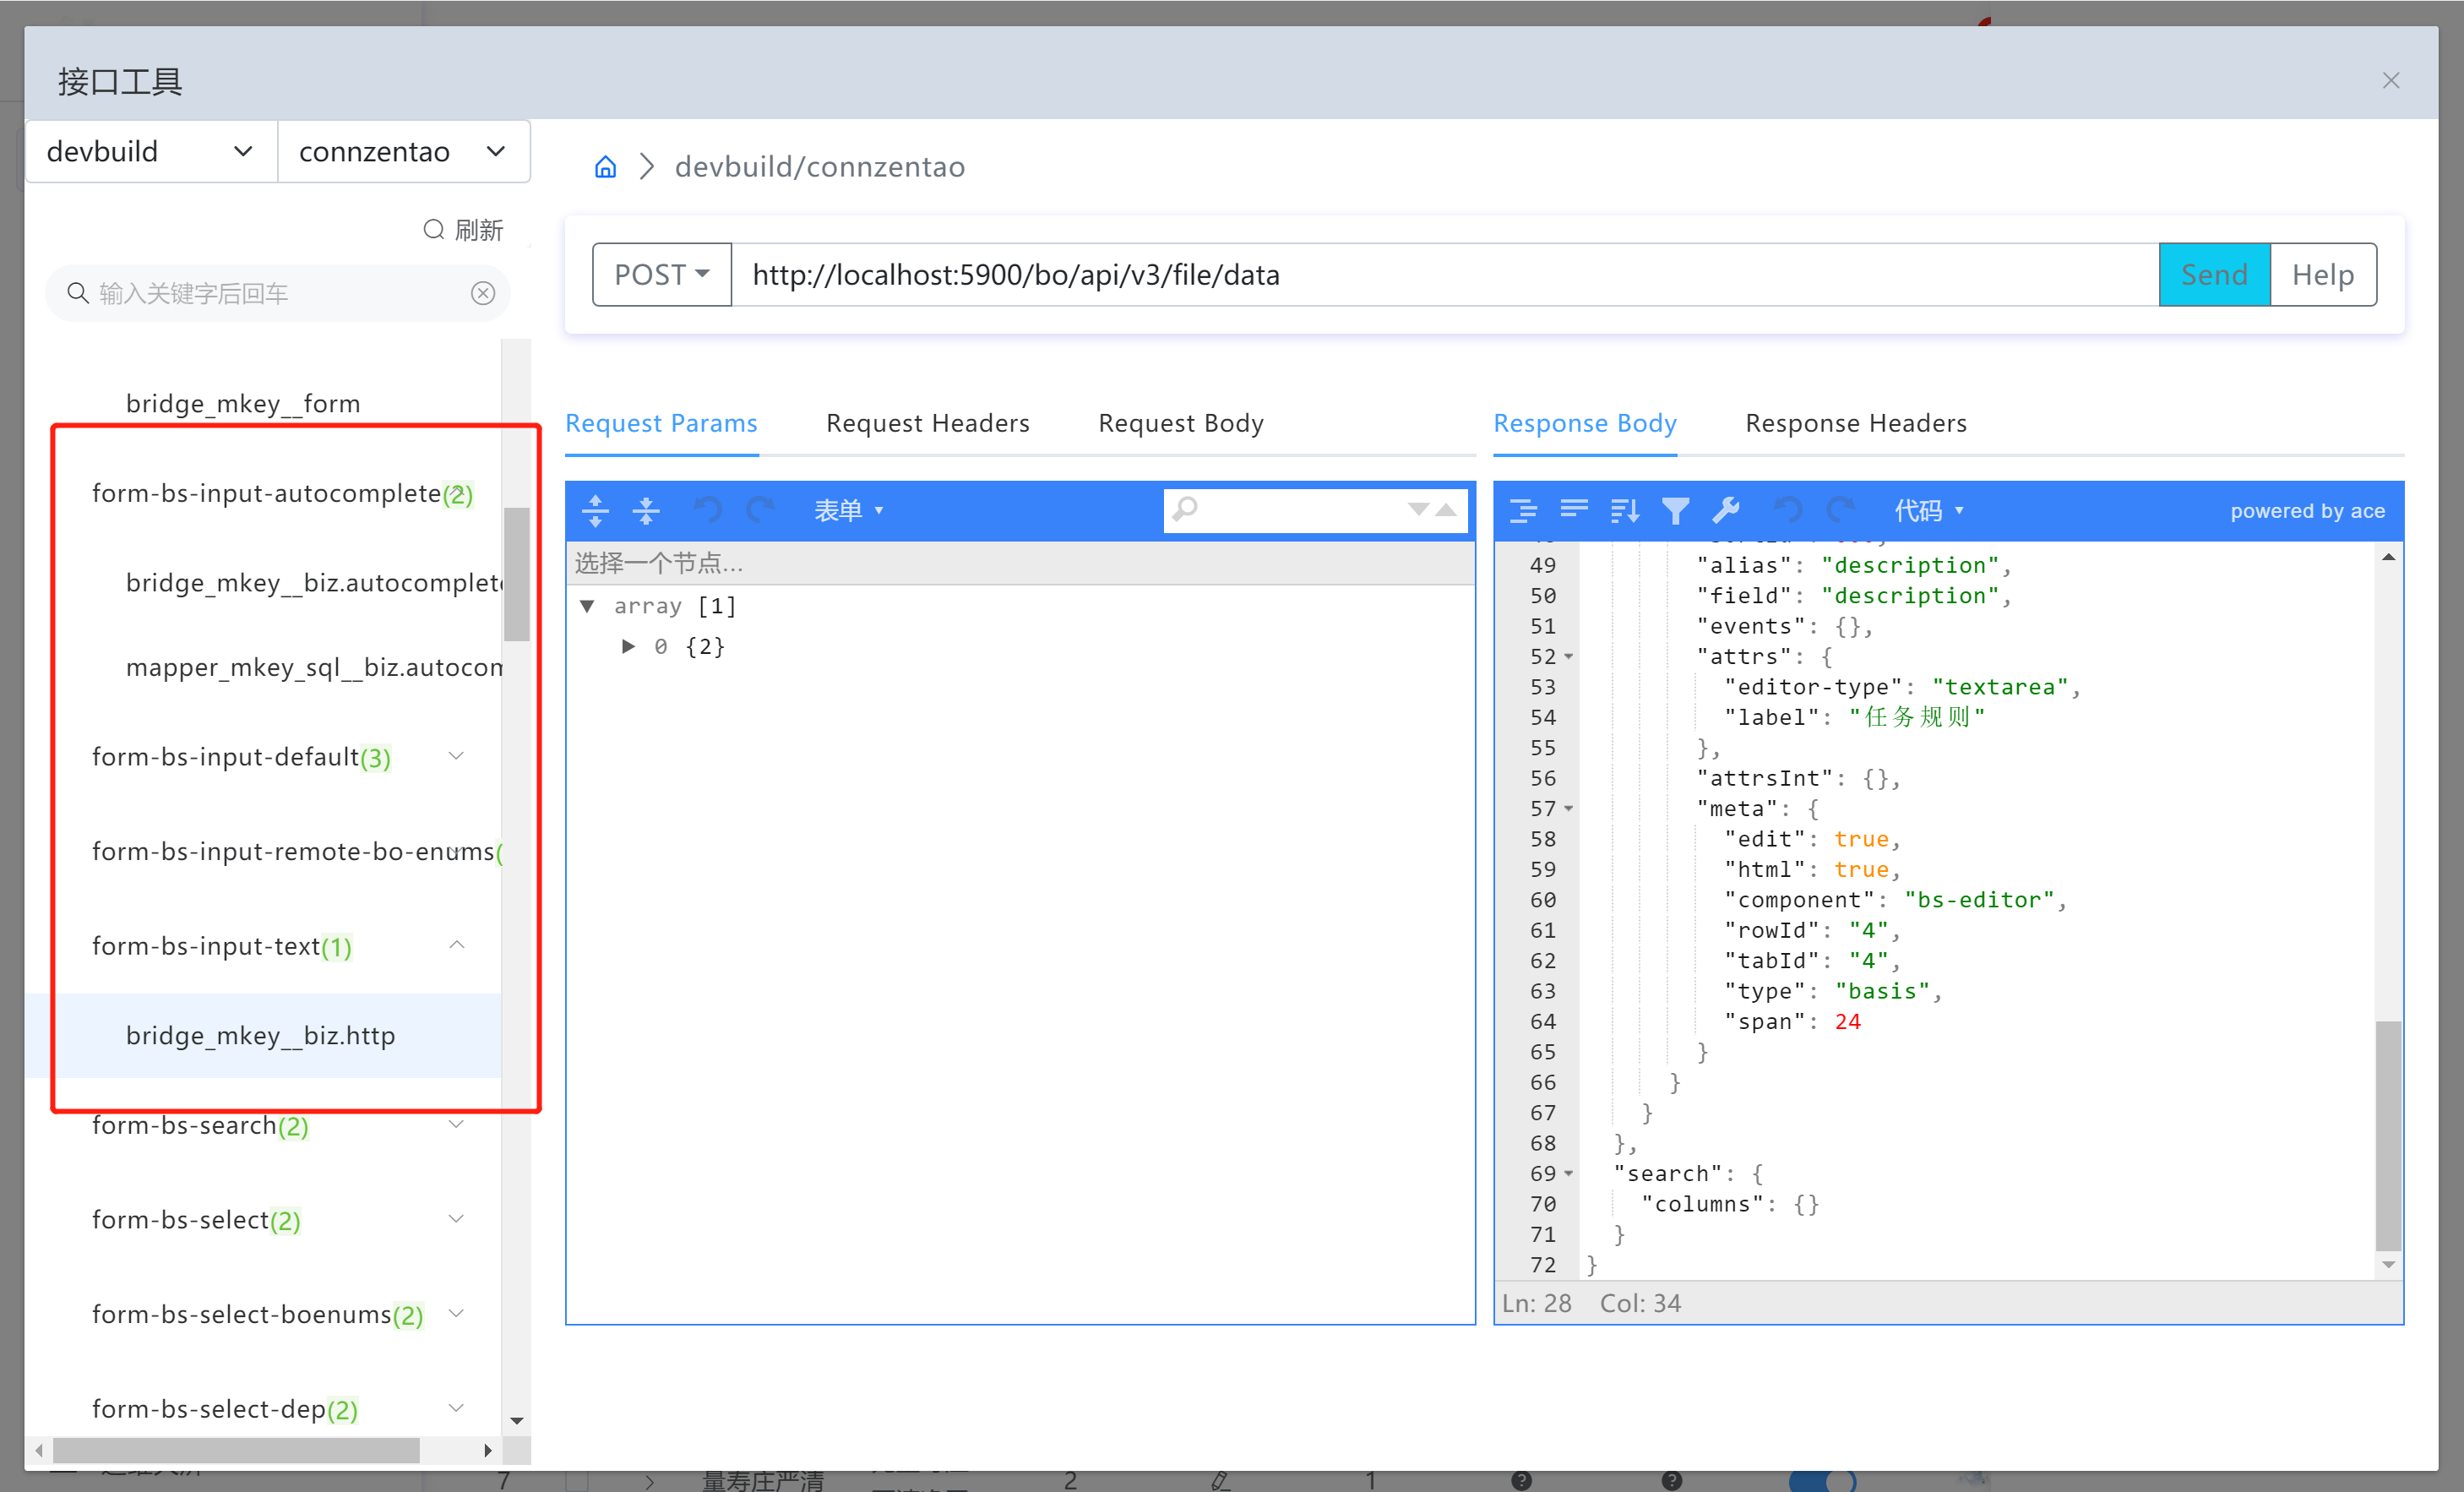Switch to the Request Headers tab
This screenshot has height=1492, width=2464.
[x=928, y=424]
